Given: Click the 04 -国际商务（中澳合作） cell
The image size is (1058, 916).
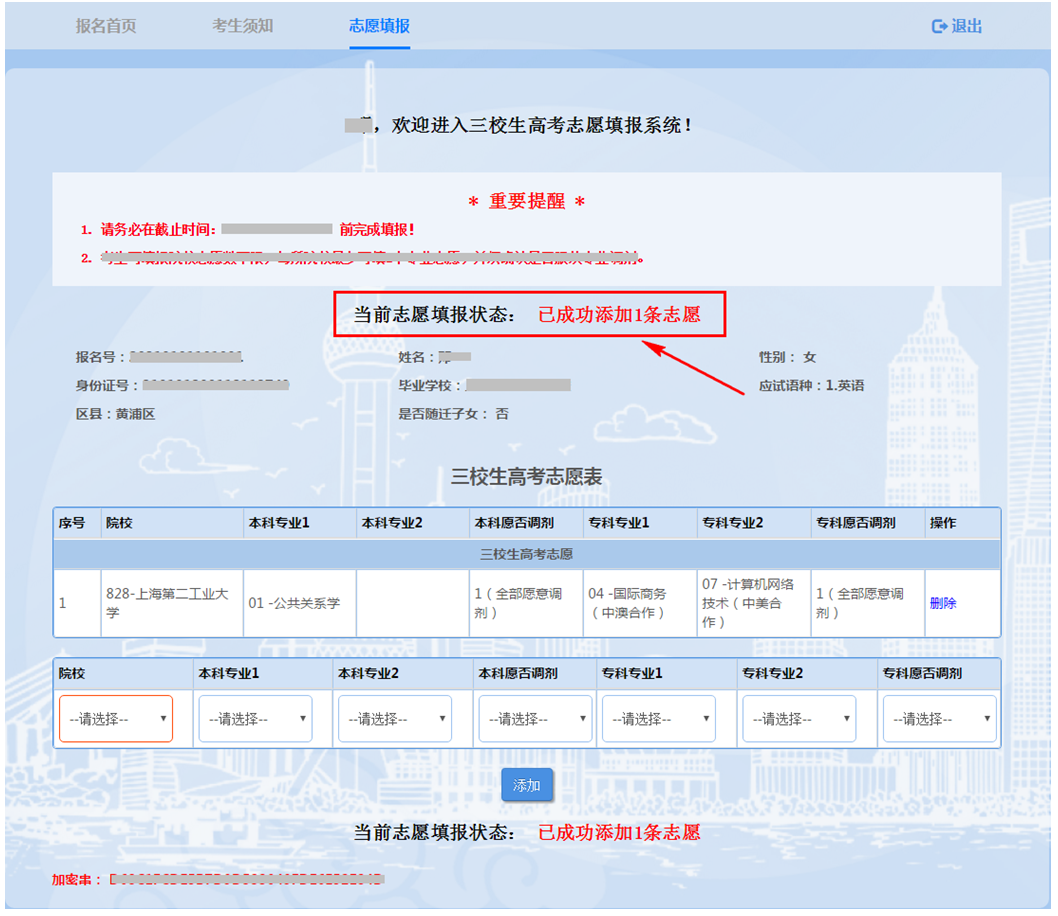Looking at the screenshot, I should tap(640, 603).
